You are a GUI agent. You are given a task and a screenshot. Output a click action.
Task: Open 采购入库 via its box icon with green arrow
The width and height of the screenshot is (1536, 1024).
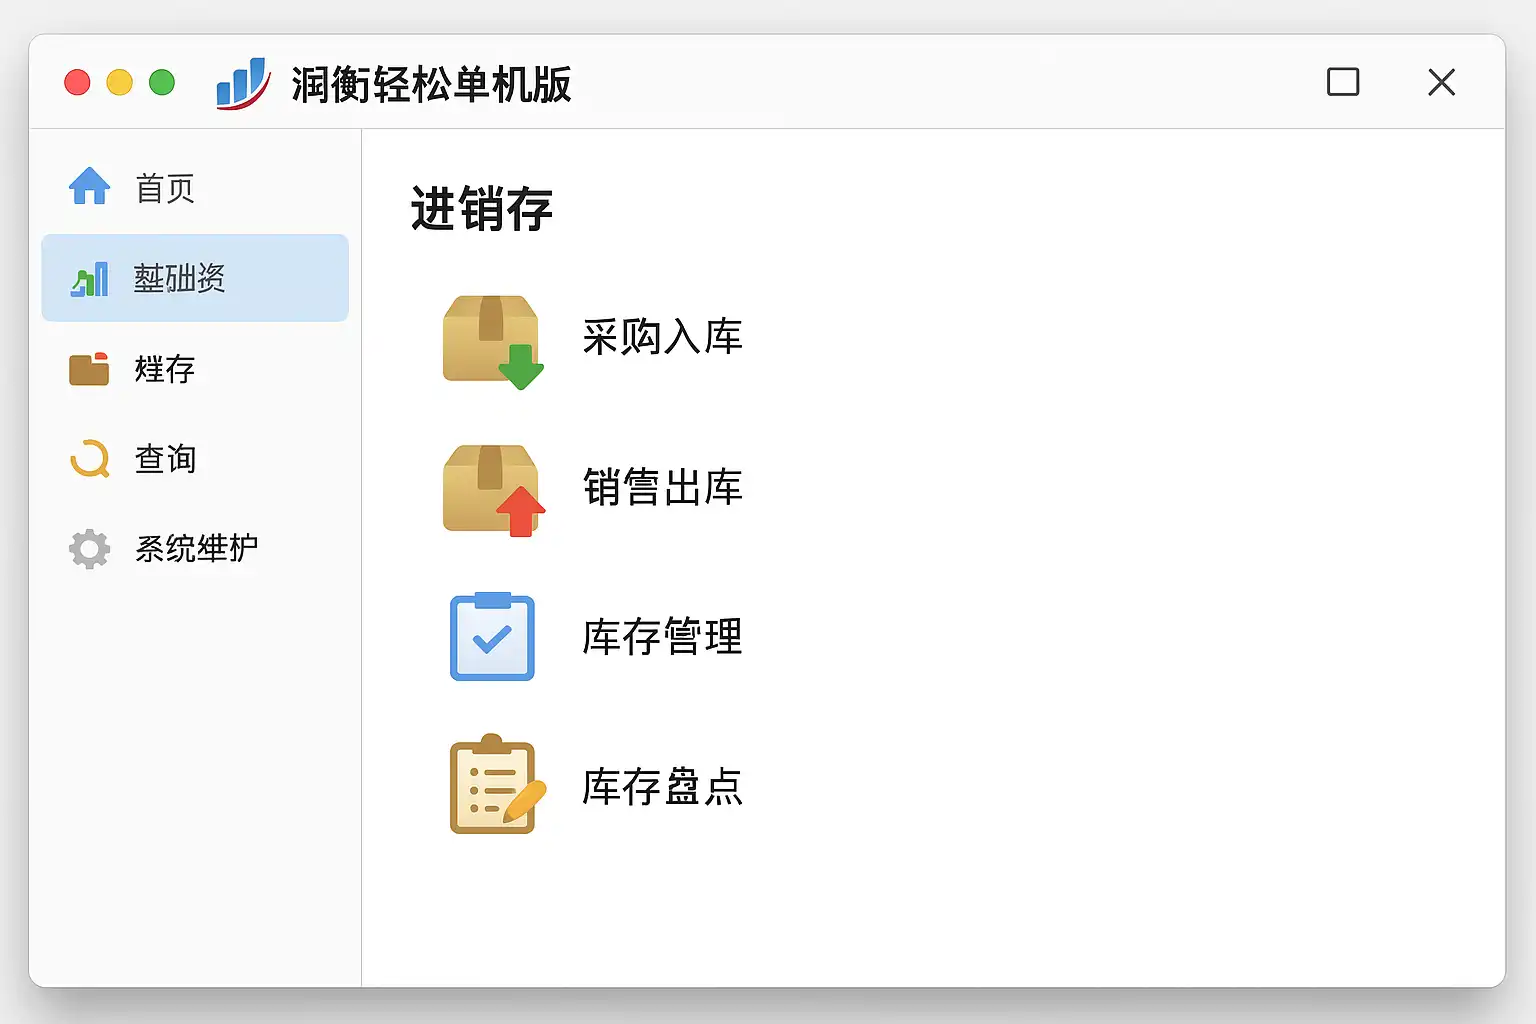[493, 342]
